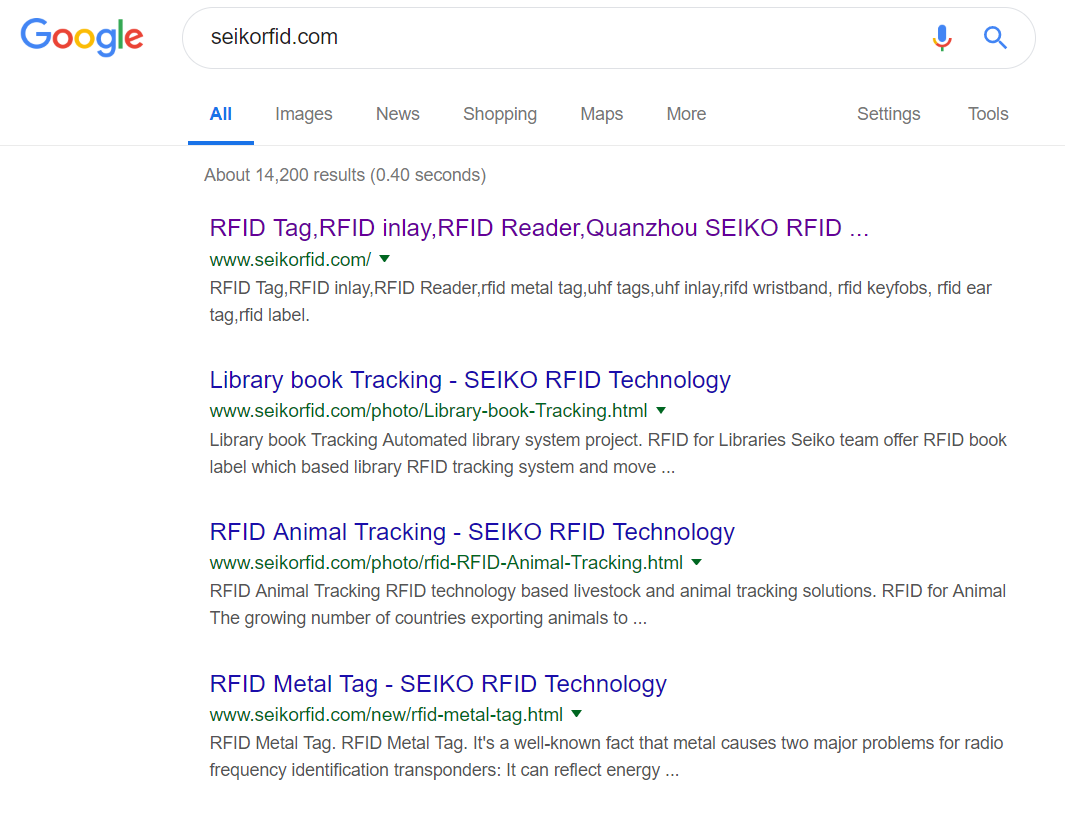Select the All results tab
Image resolution: width=1065 pixels, height=814 pixels.
[221, 114]
